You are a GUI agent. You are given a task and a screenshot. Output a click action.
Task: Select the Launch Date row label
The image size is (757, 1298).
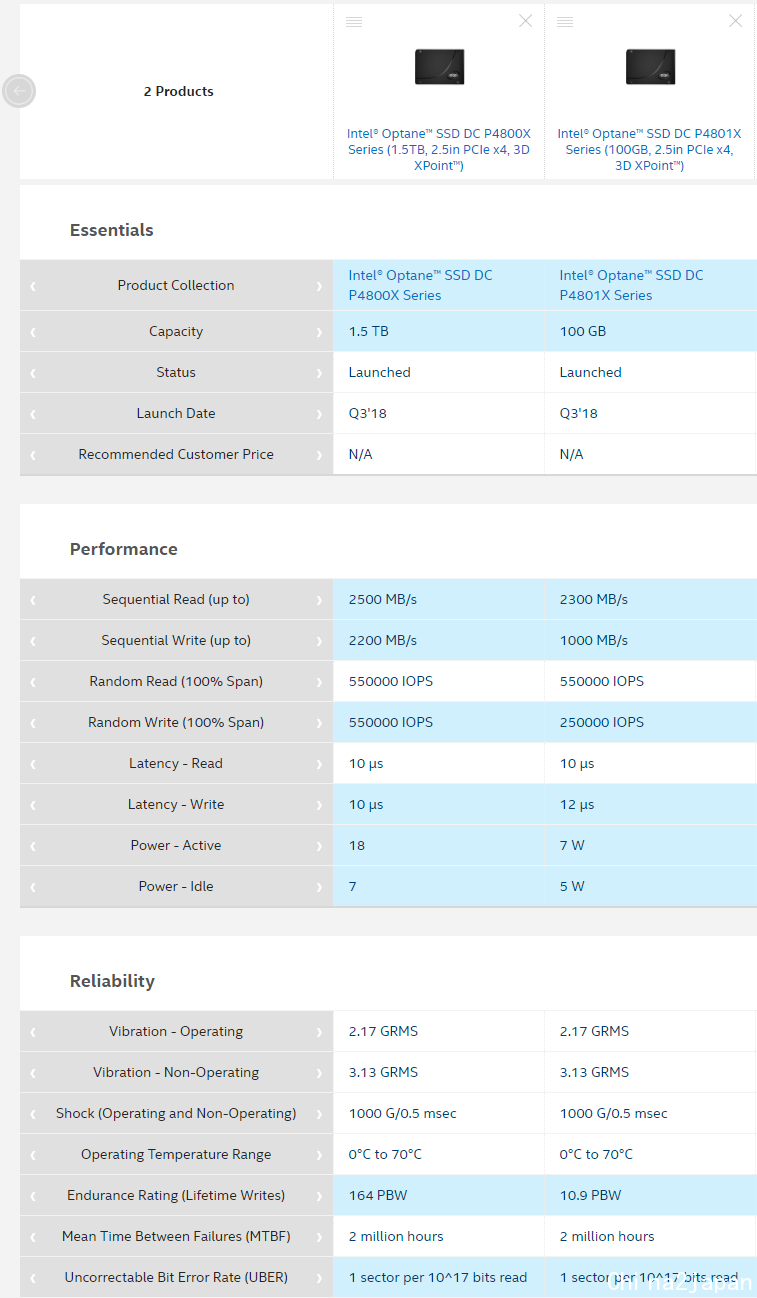point(176,413)
